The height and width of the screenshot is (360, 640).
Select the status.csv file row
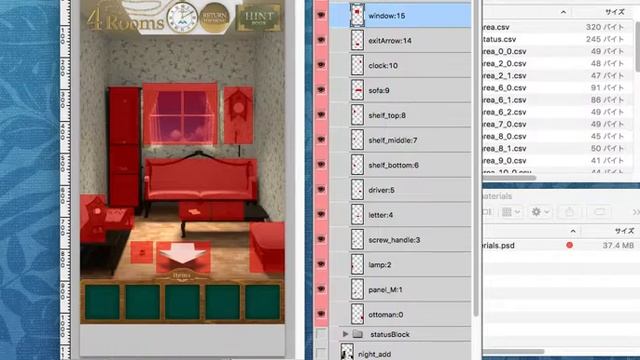coord(558,39)
